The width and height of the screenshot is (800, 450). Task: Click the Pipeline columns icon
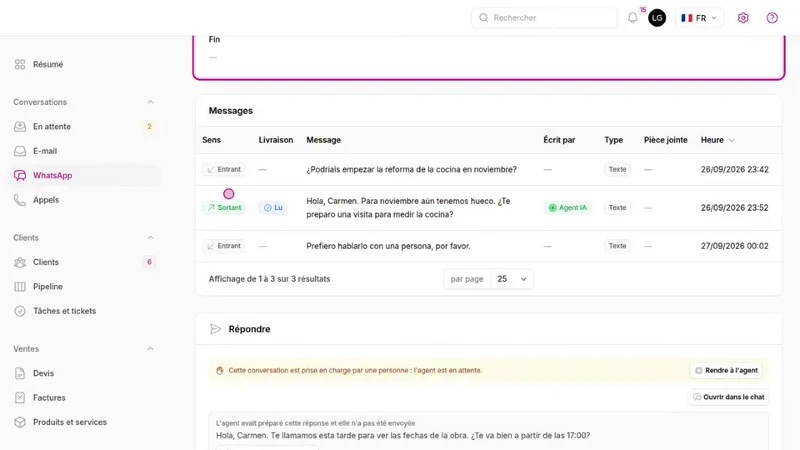coord(20,287)
